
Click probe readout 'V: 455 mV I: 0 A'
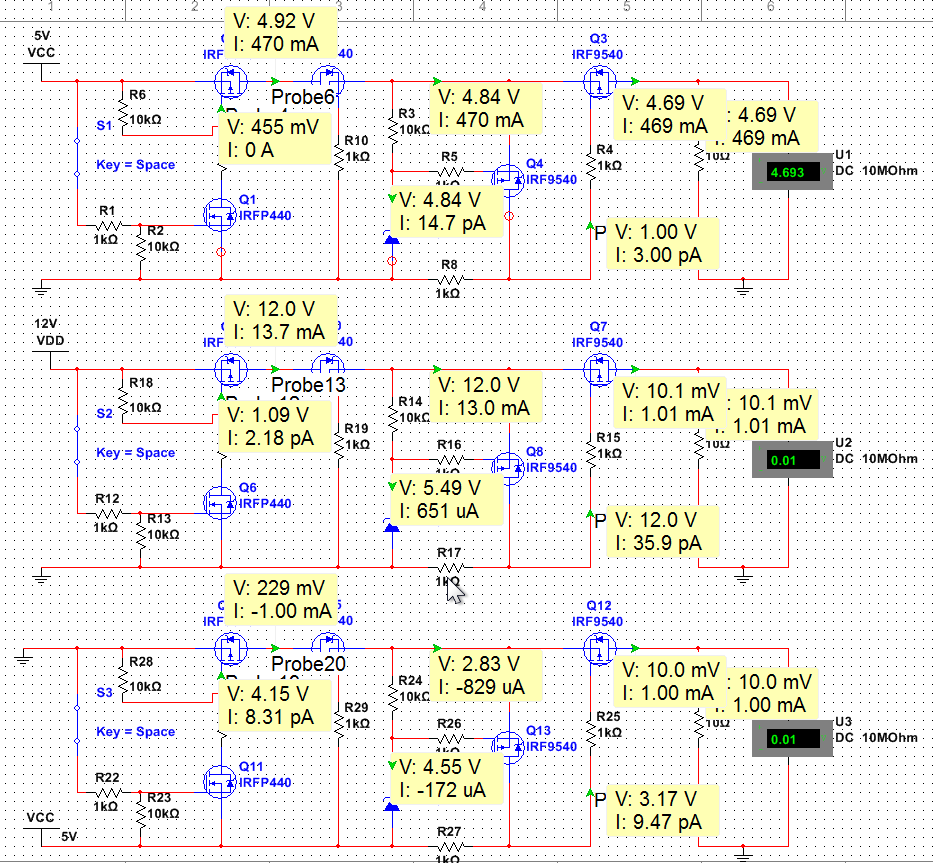[x=275, y=139]
